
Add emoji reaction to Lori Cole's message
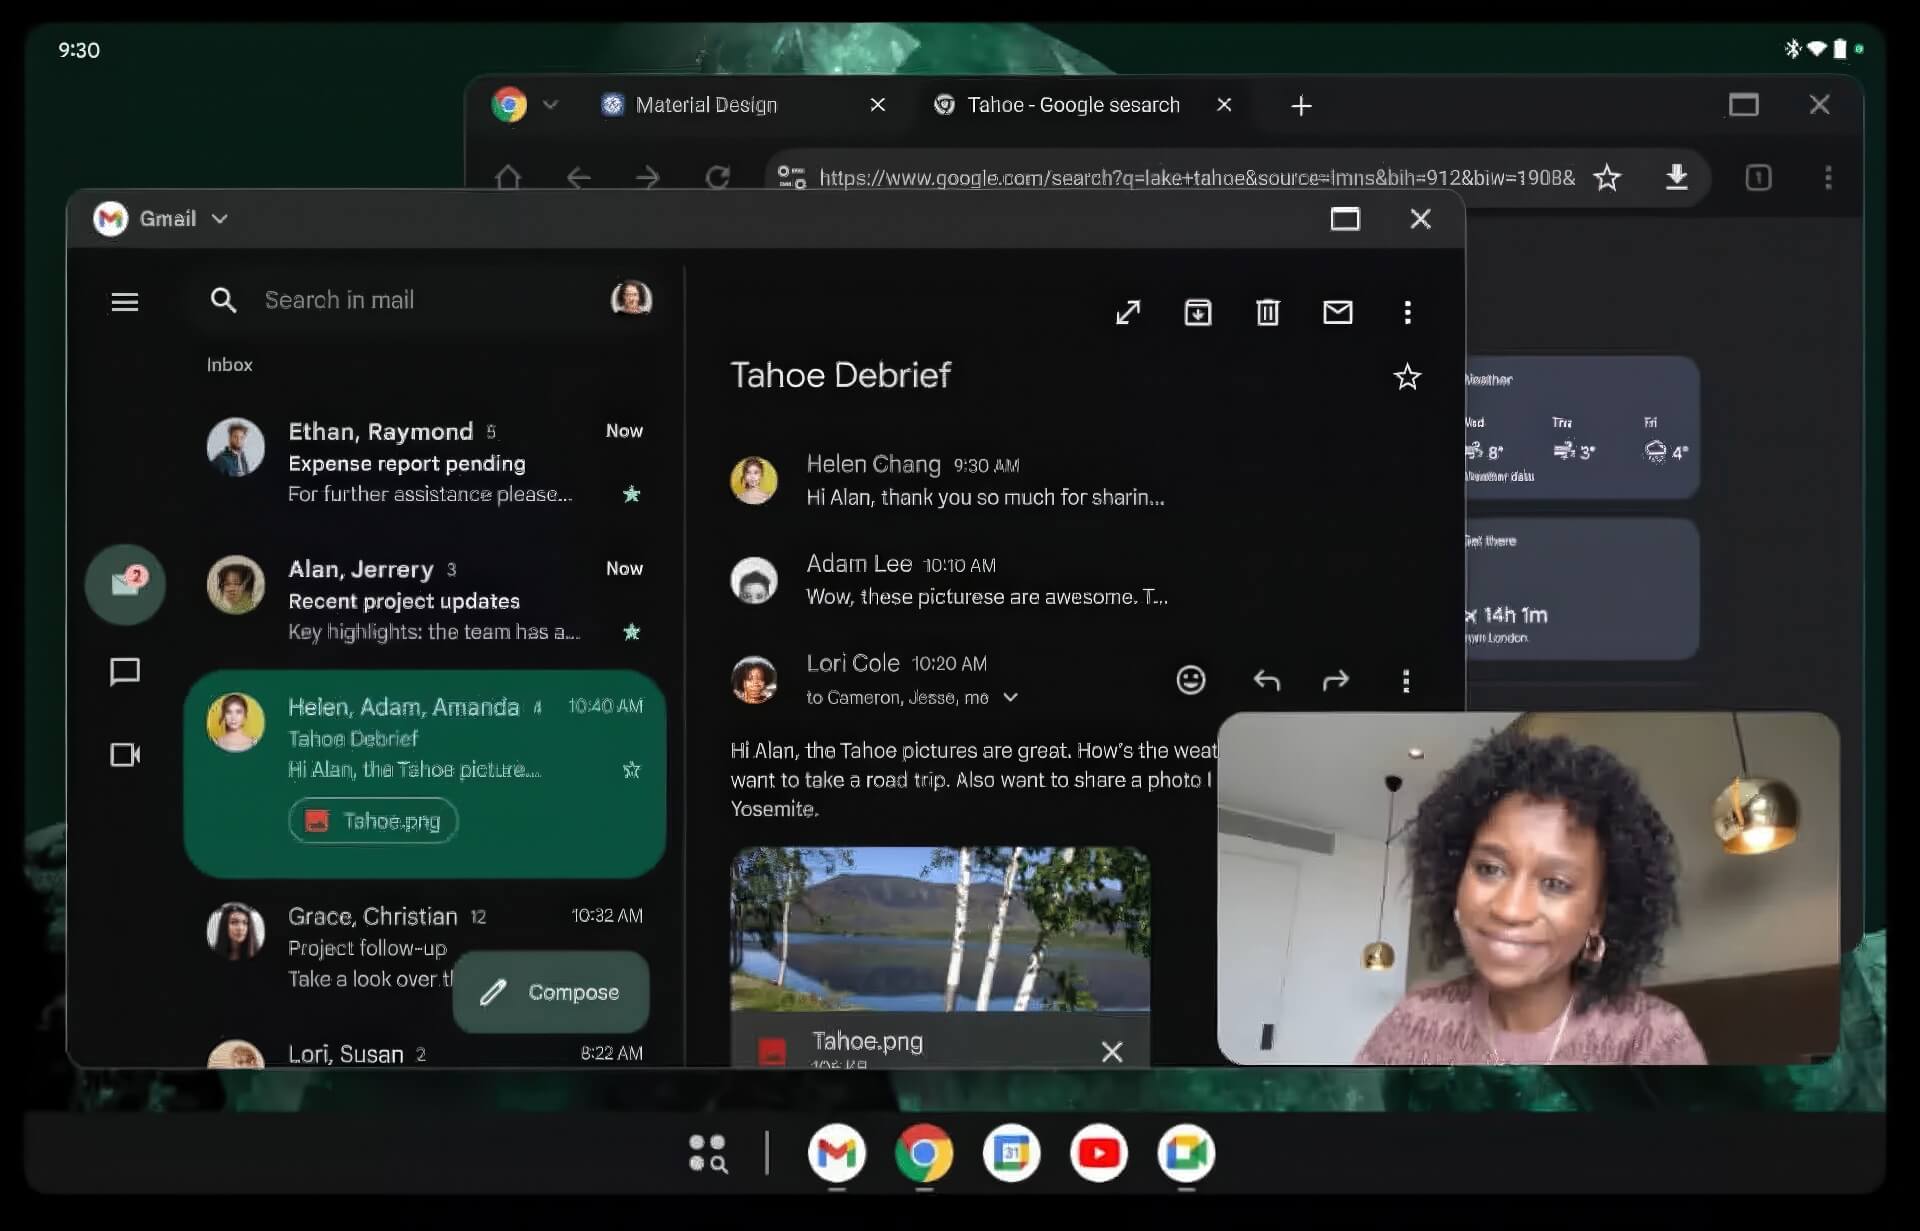pyautogui.click(x=1190, y=680)
